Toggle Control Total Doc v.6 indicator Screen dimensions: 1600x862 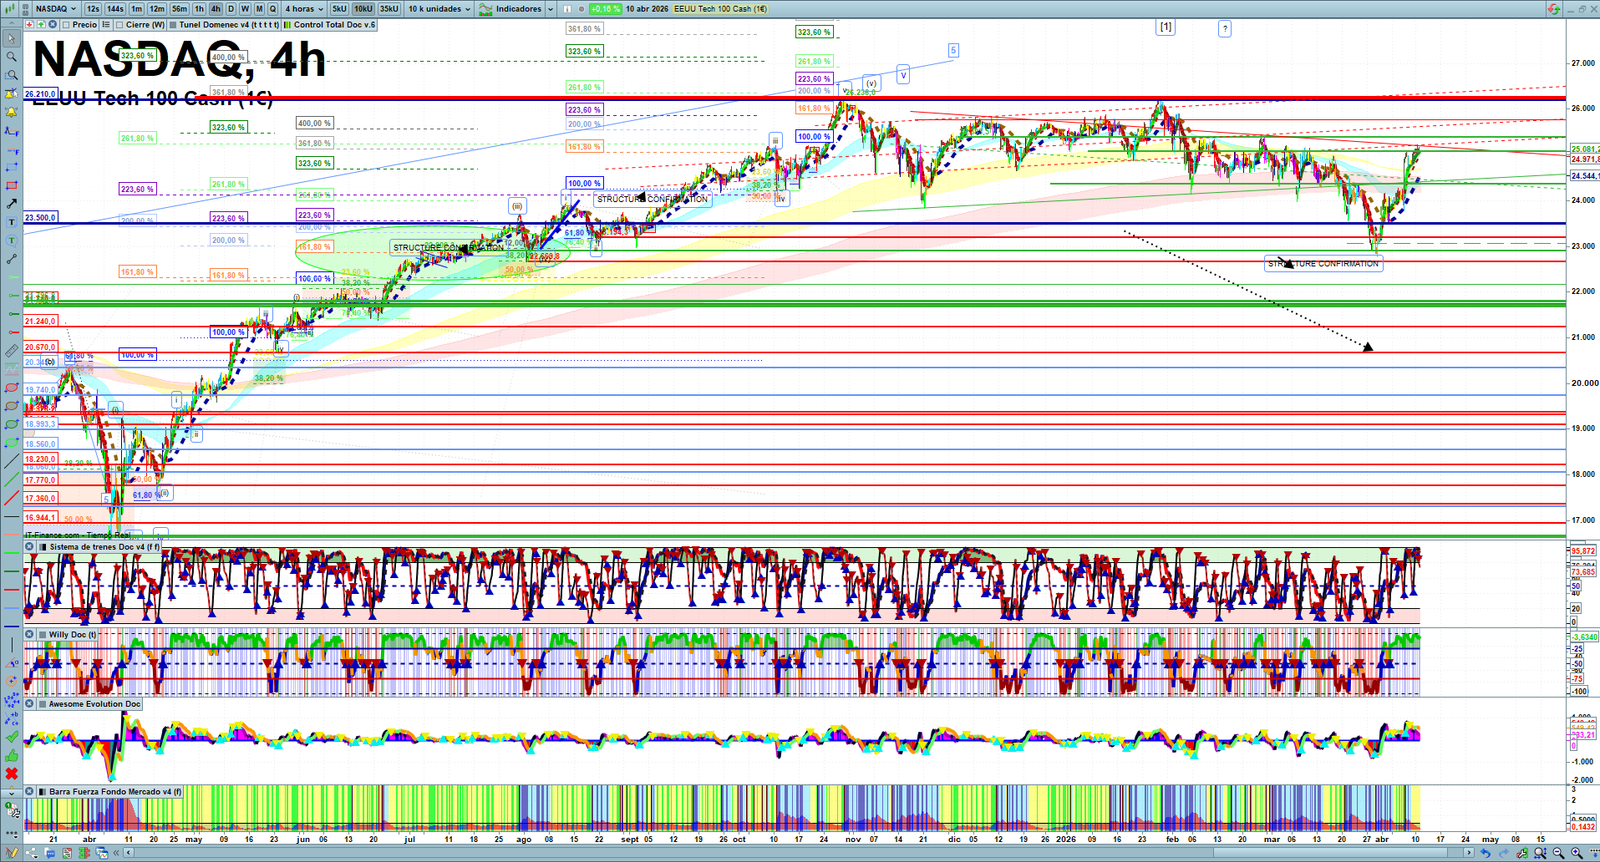pyautogui.click(x=288, y=25)
